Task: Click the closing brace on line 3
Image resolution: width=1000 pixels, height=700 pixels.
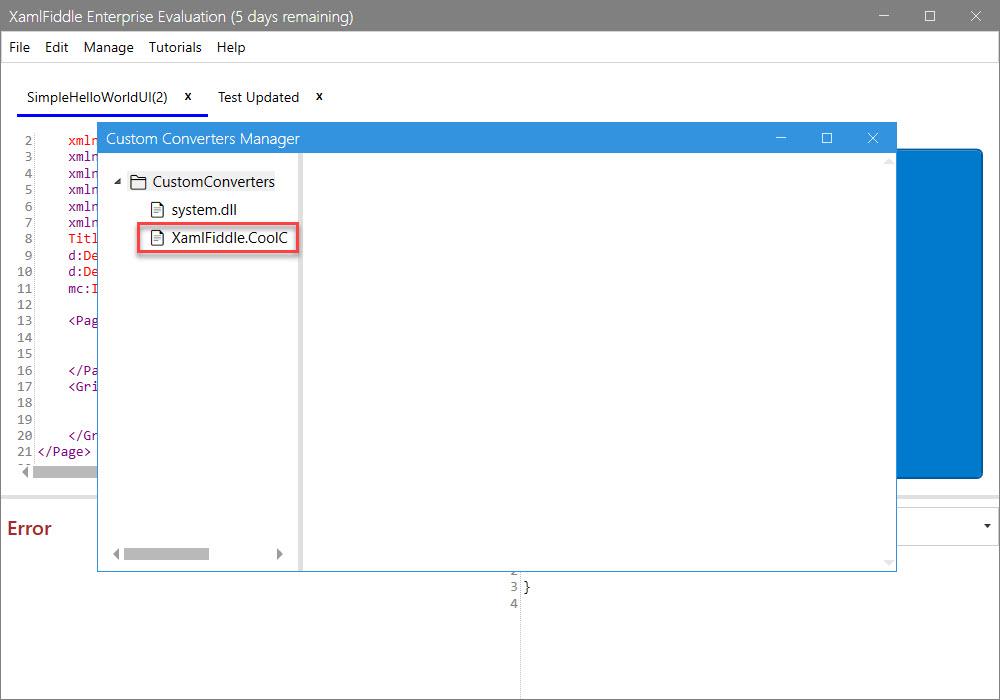Action: 527,587
